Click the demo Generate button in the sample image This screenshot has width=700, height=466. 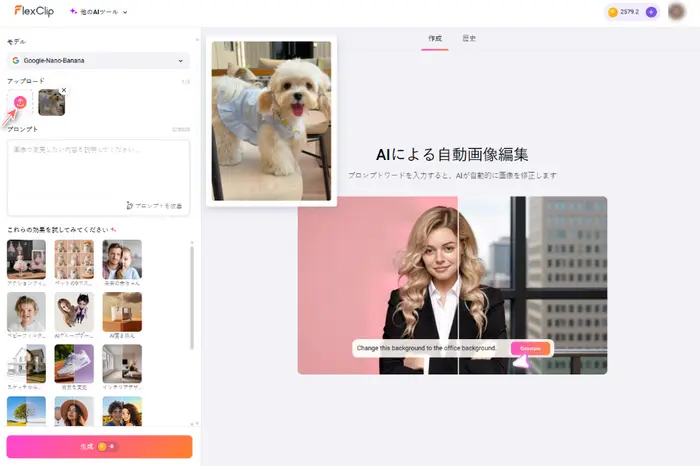pos(530,348)
